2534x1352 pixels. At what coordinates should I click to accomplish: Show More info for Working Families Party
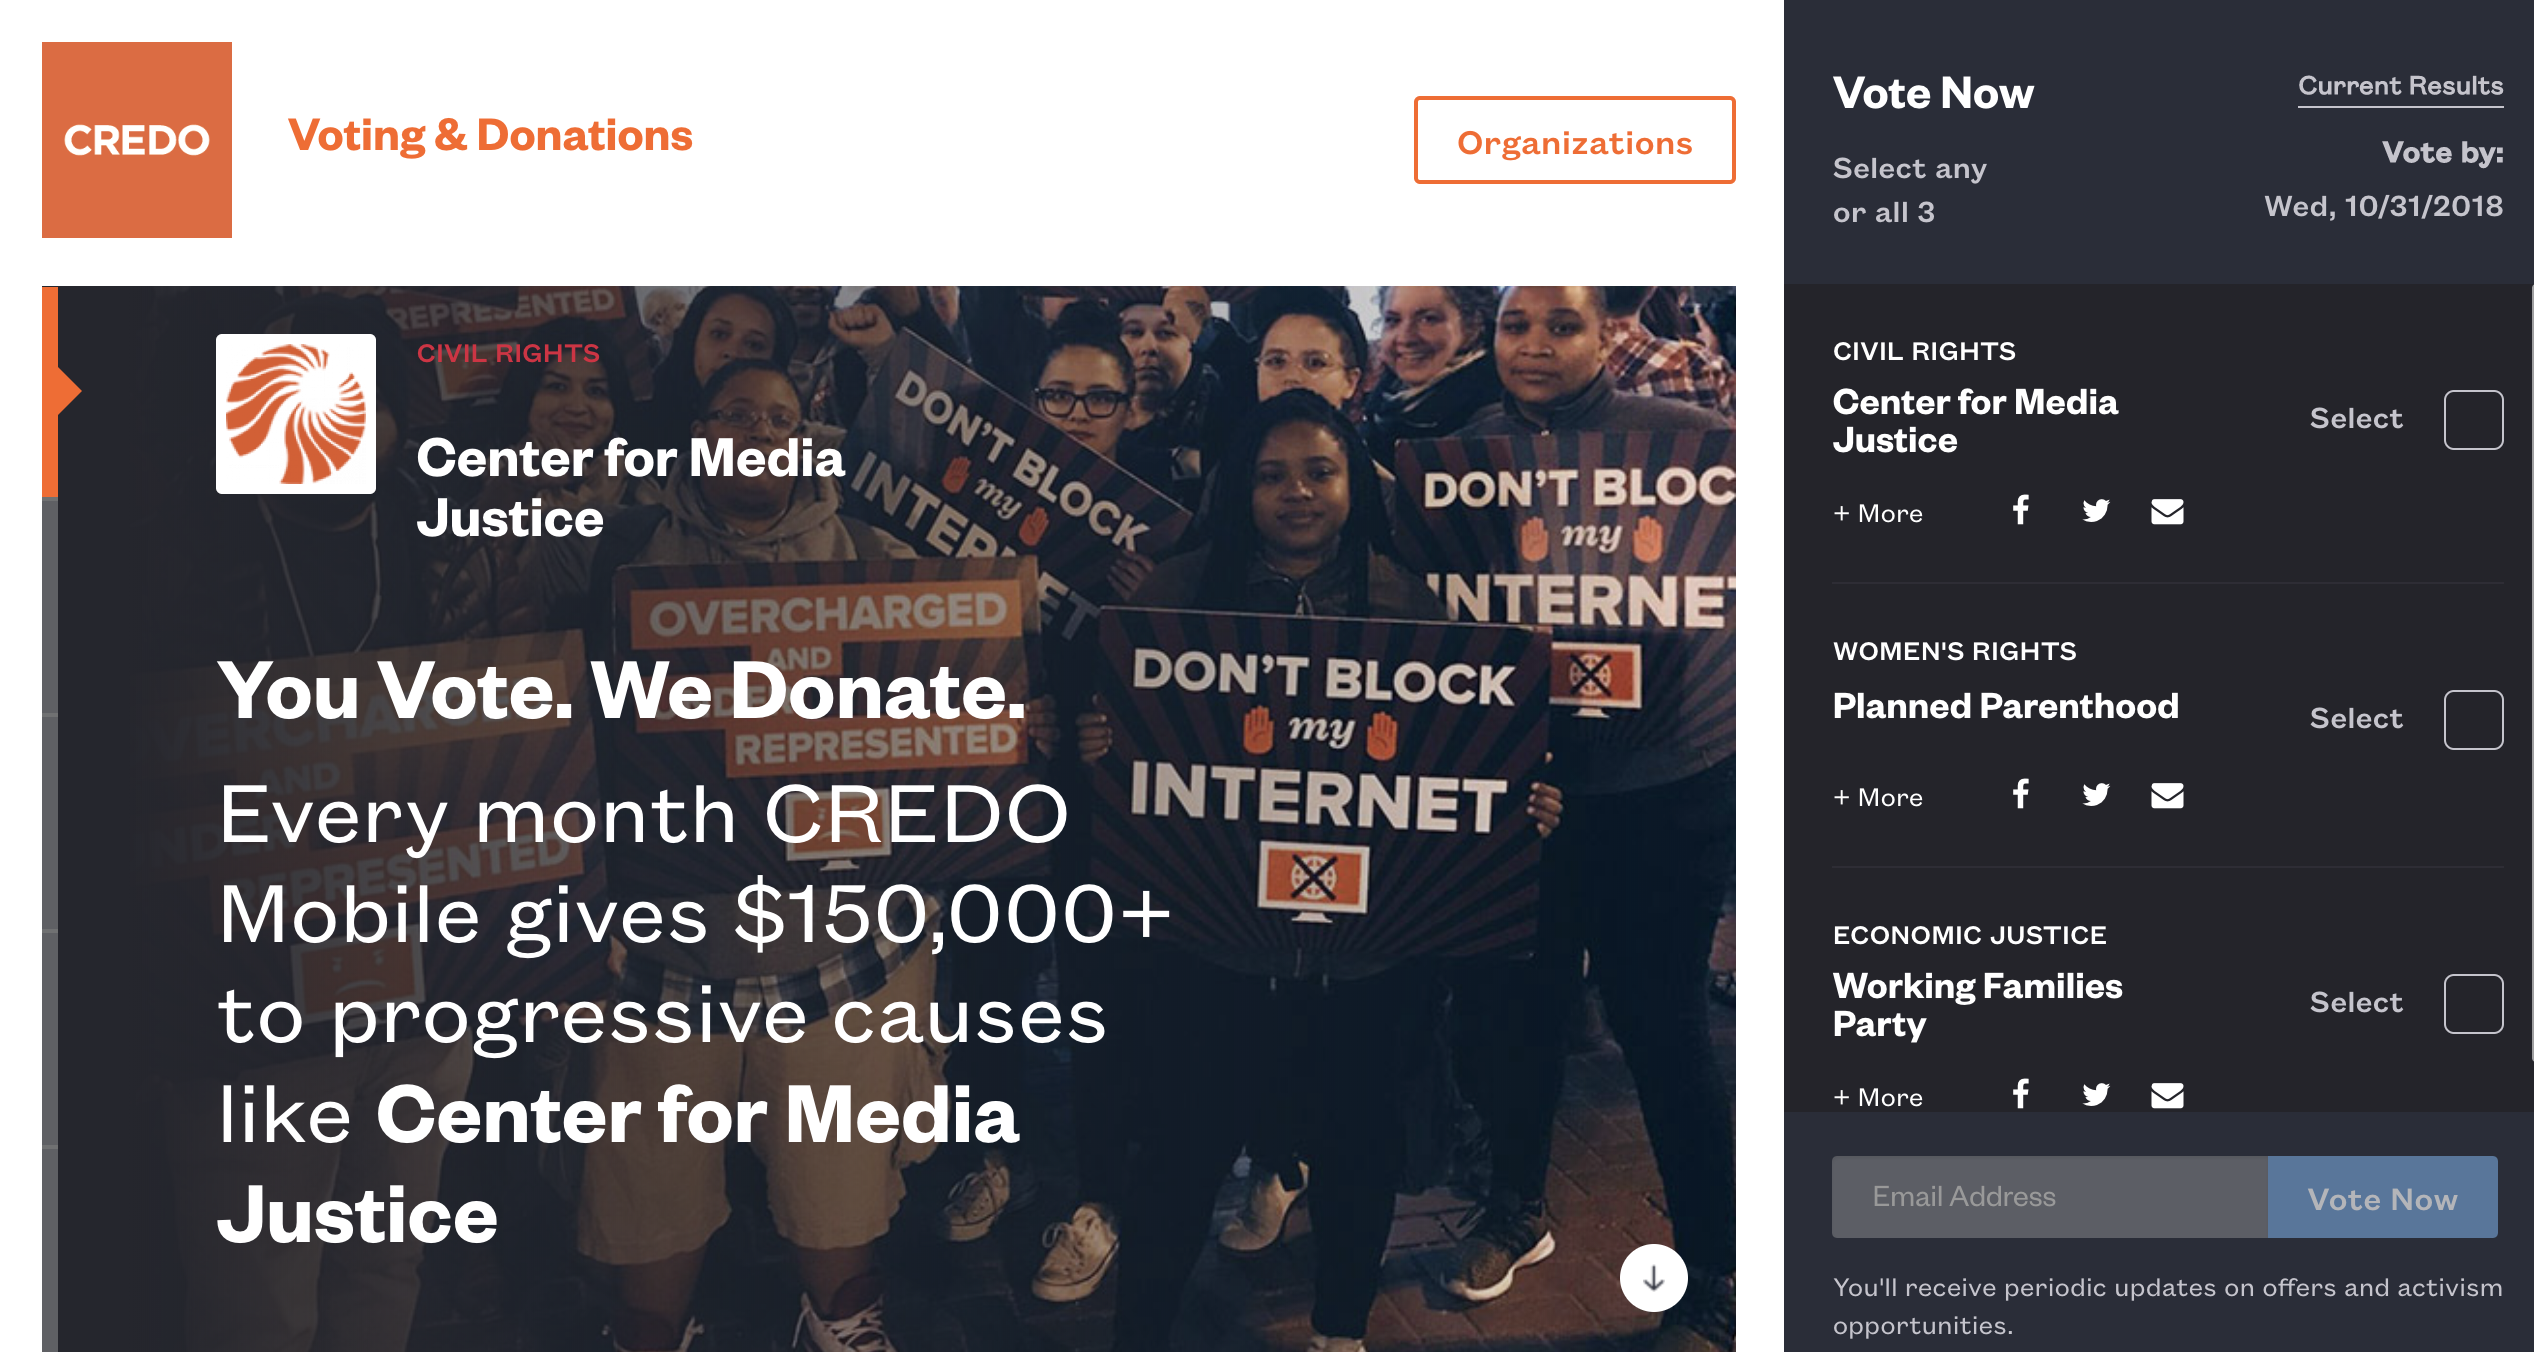(x=1878, y=1097)
